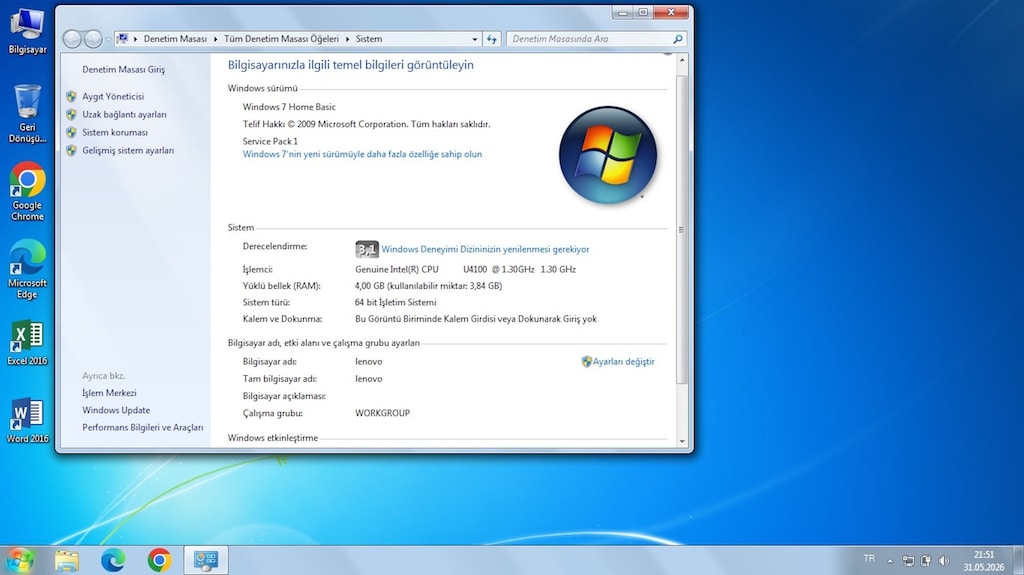Screen dimensions: 1024x575
Task: Open Word 2016 desktop shortcut
Action: pyautogui.click(x=27, y=420)
